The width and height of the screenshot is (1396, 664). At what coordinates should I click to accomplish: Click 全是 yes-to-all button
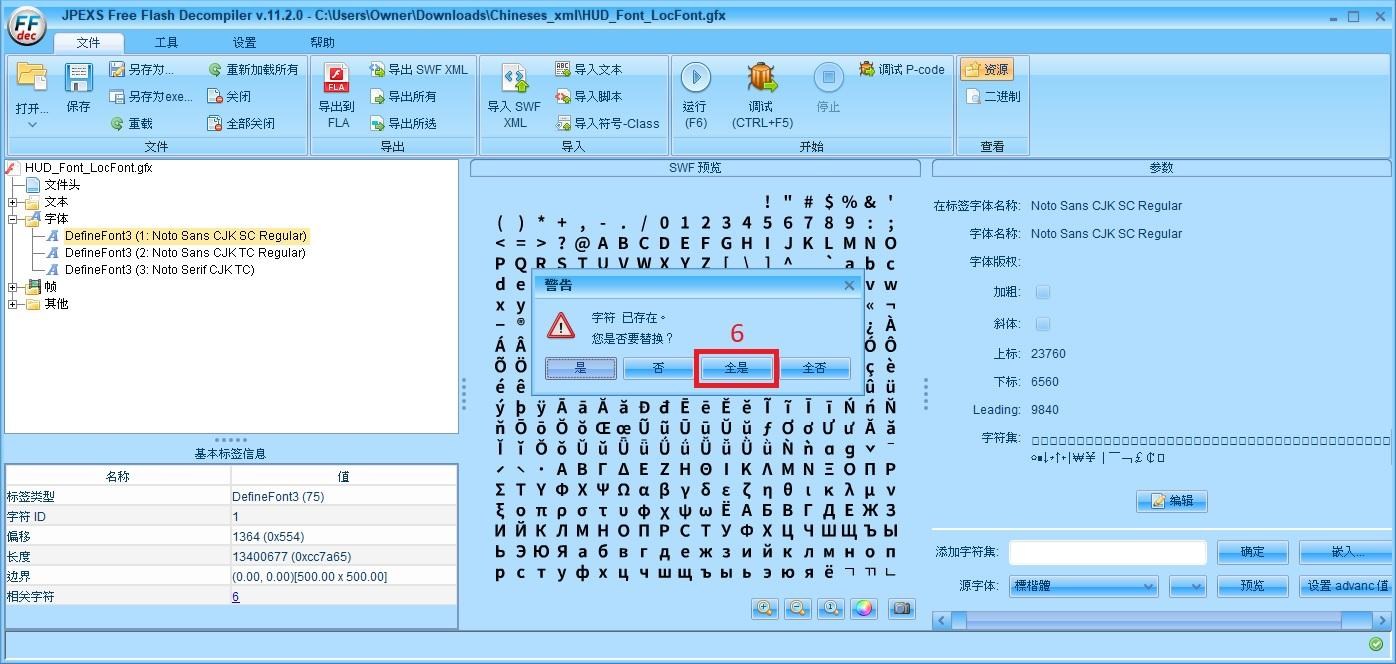(736, 368)
